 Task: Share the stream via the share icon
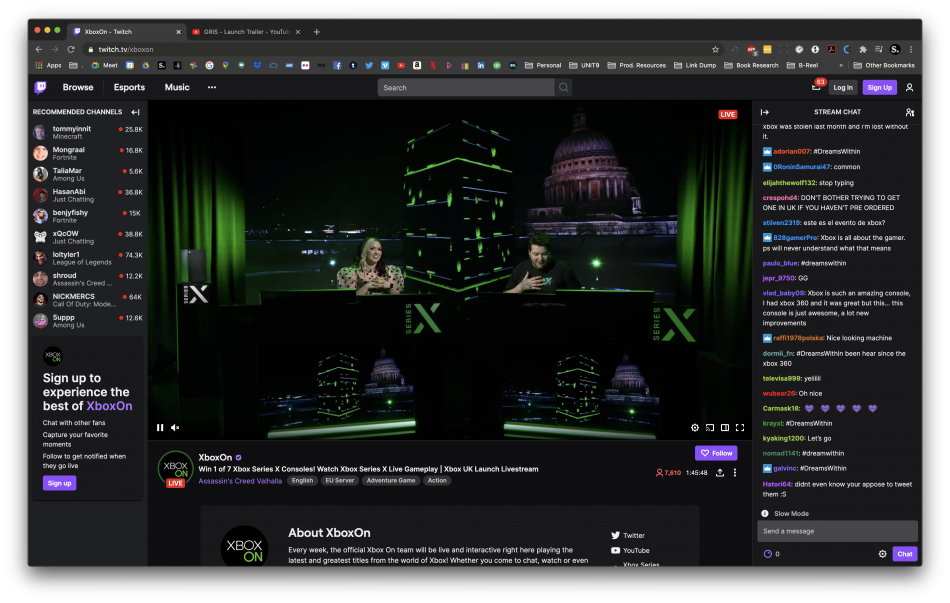[x=720, y=473]
